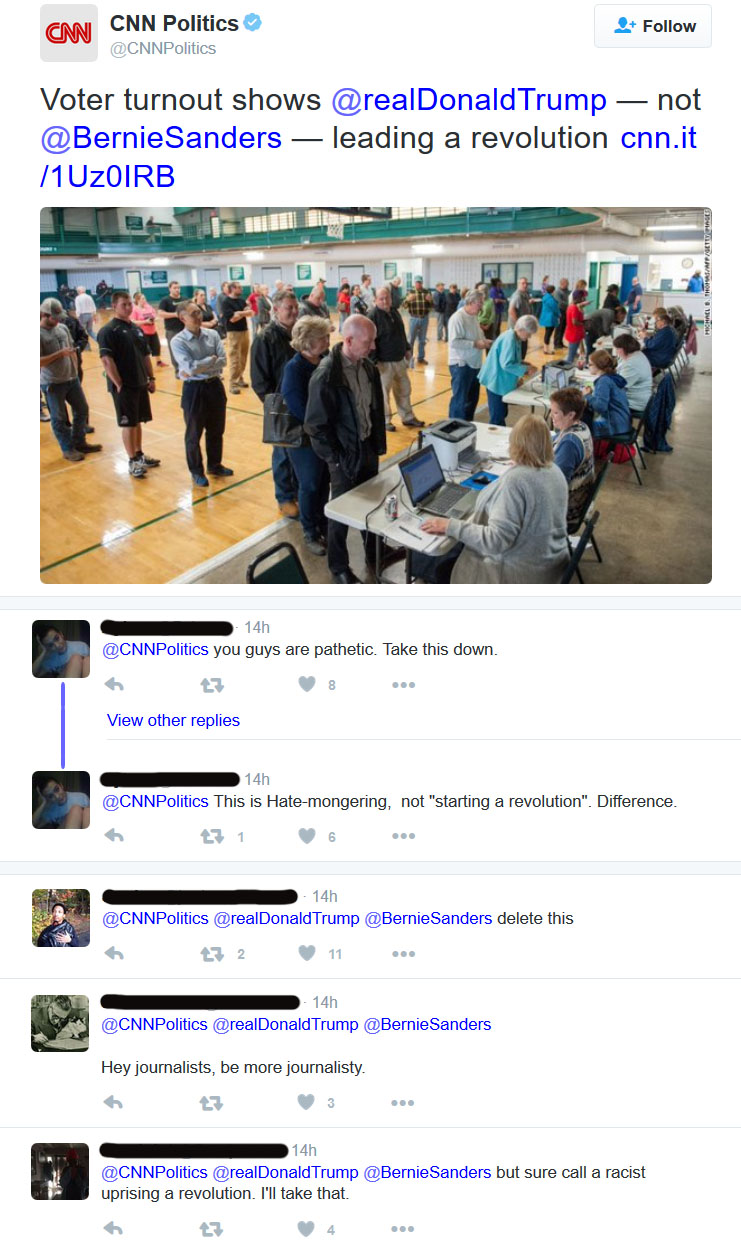Retweet the Hate-mongering tweet
The height and width of the screenshot is (1249, 741).
click(212, 836)
